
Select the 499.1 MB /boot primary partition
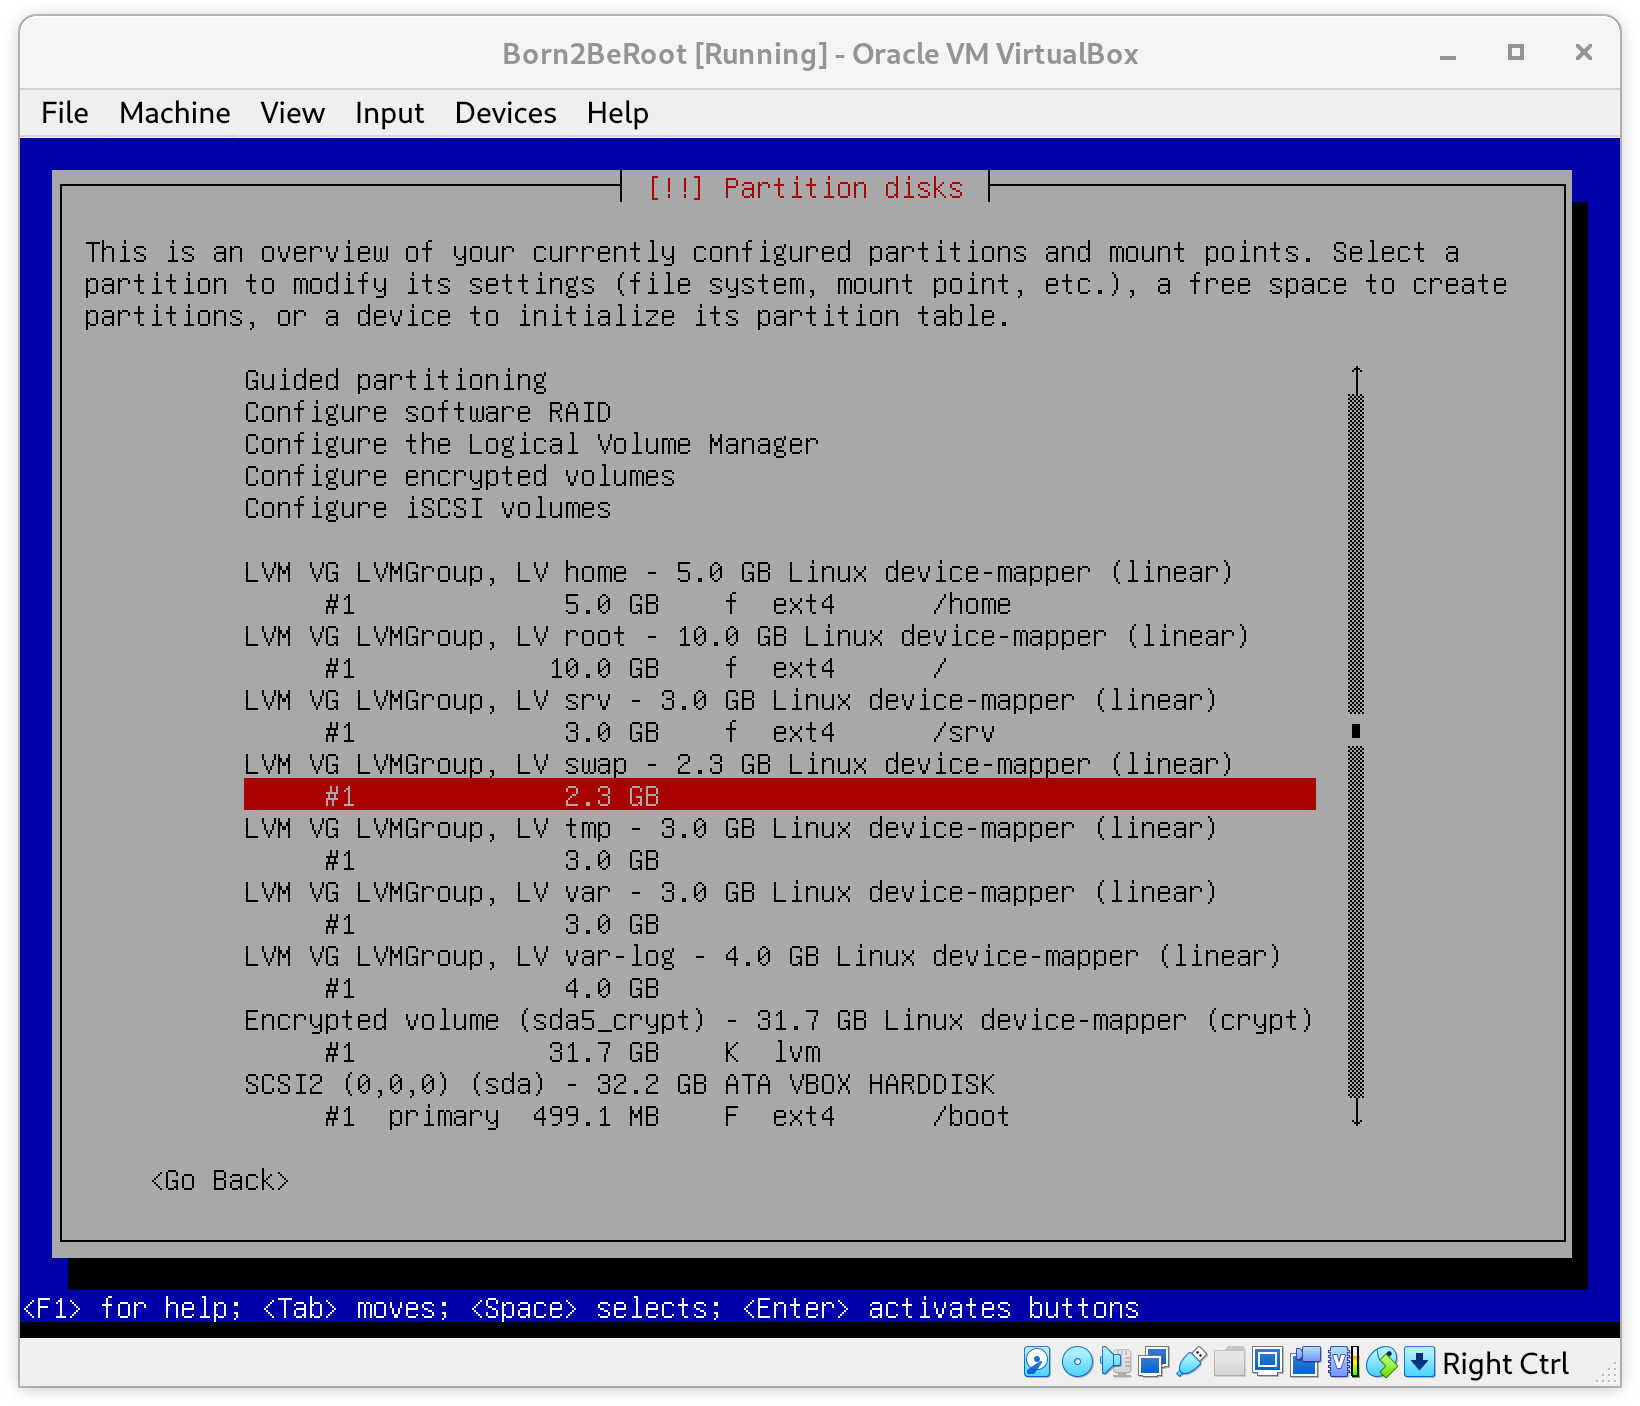pos(780,1116)
